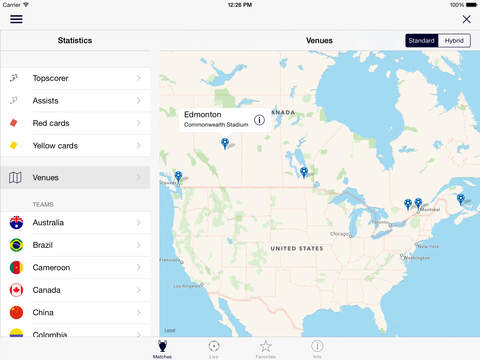Open Red cards statistics
The width and height of the screenshot is (480, 360).
(75, 123)
